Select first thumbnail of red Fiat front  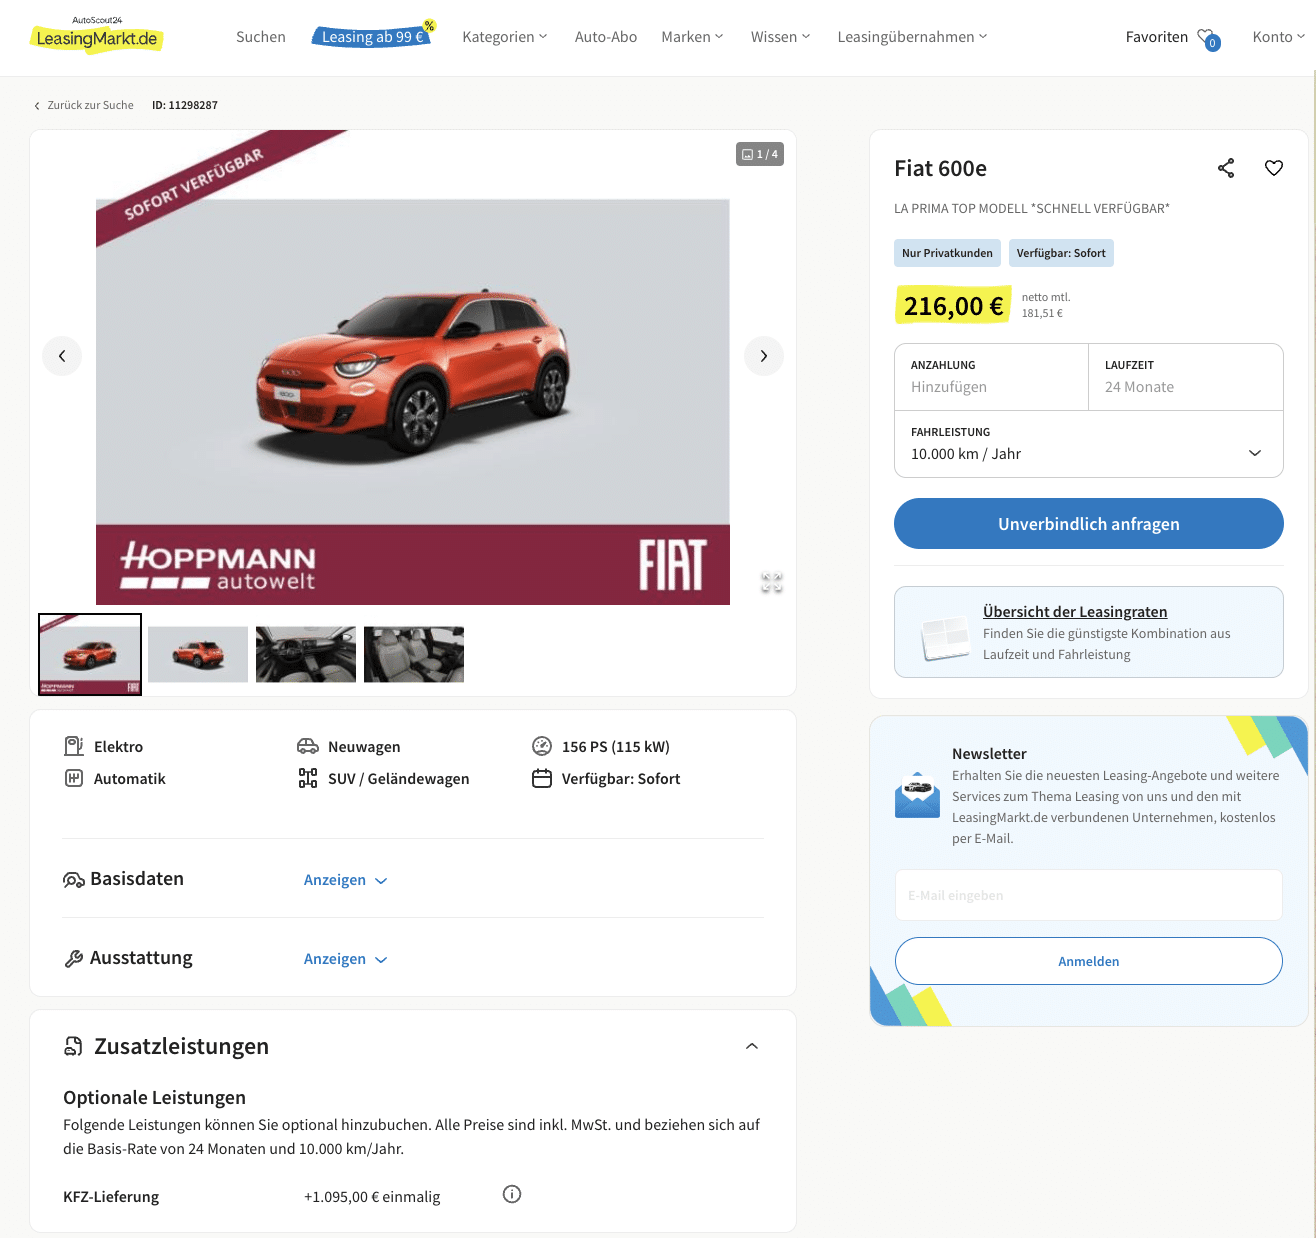pos(90,654)
